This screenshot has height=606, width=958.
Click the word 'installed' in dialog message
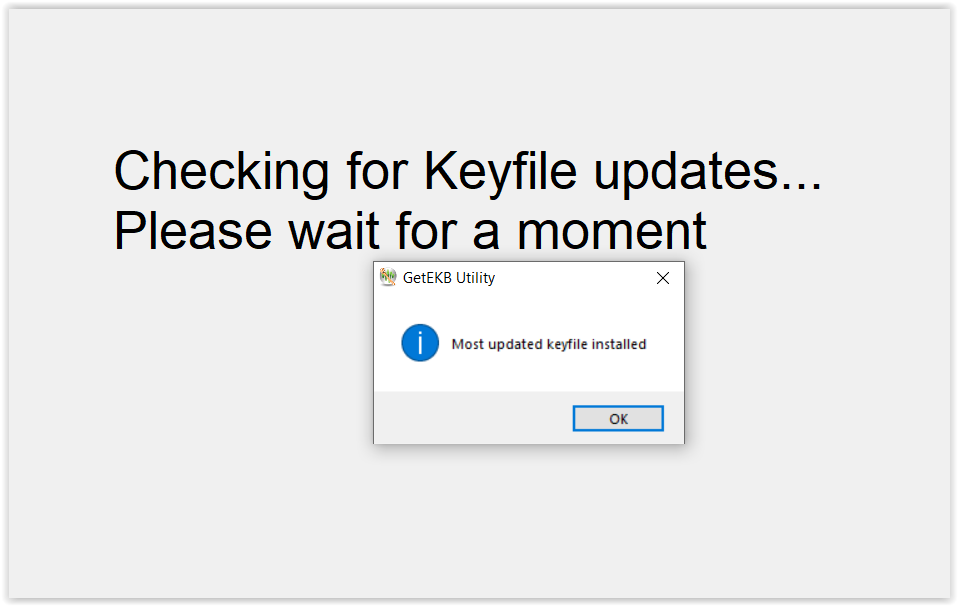618,344
